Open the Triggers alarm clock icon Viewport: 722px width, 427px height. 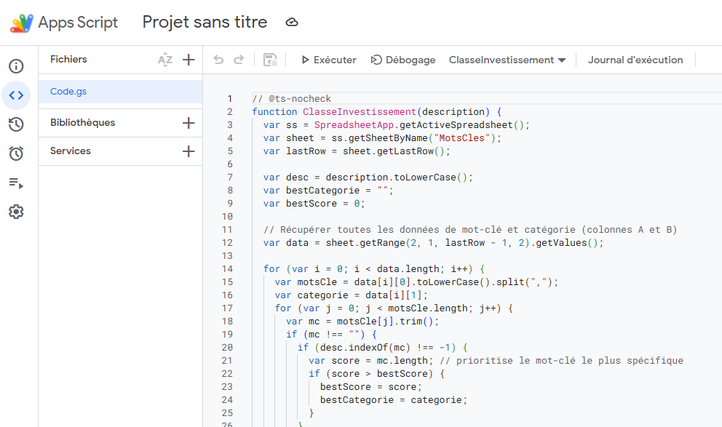point(16,153)
